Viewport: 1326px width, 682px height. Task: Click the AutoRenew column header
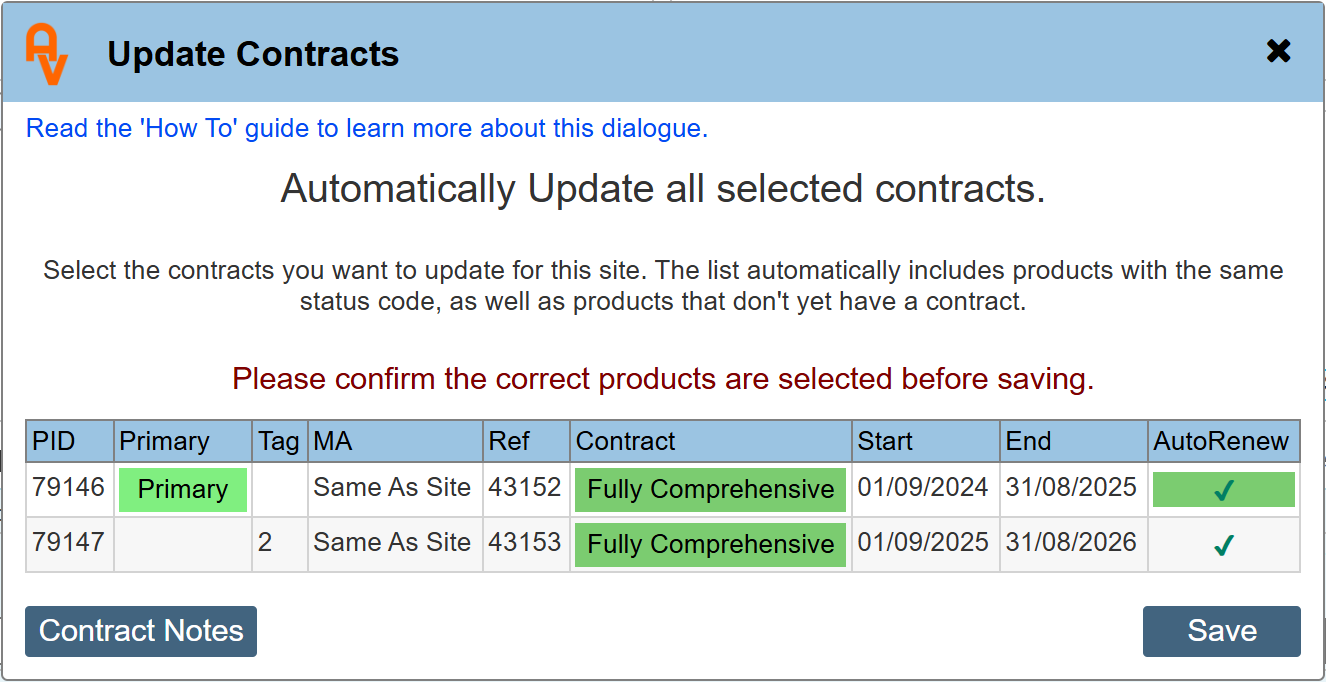1221,441
